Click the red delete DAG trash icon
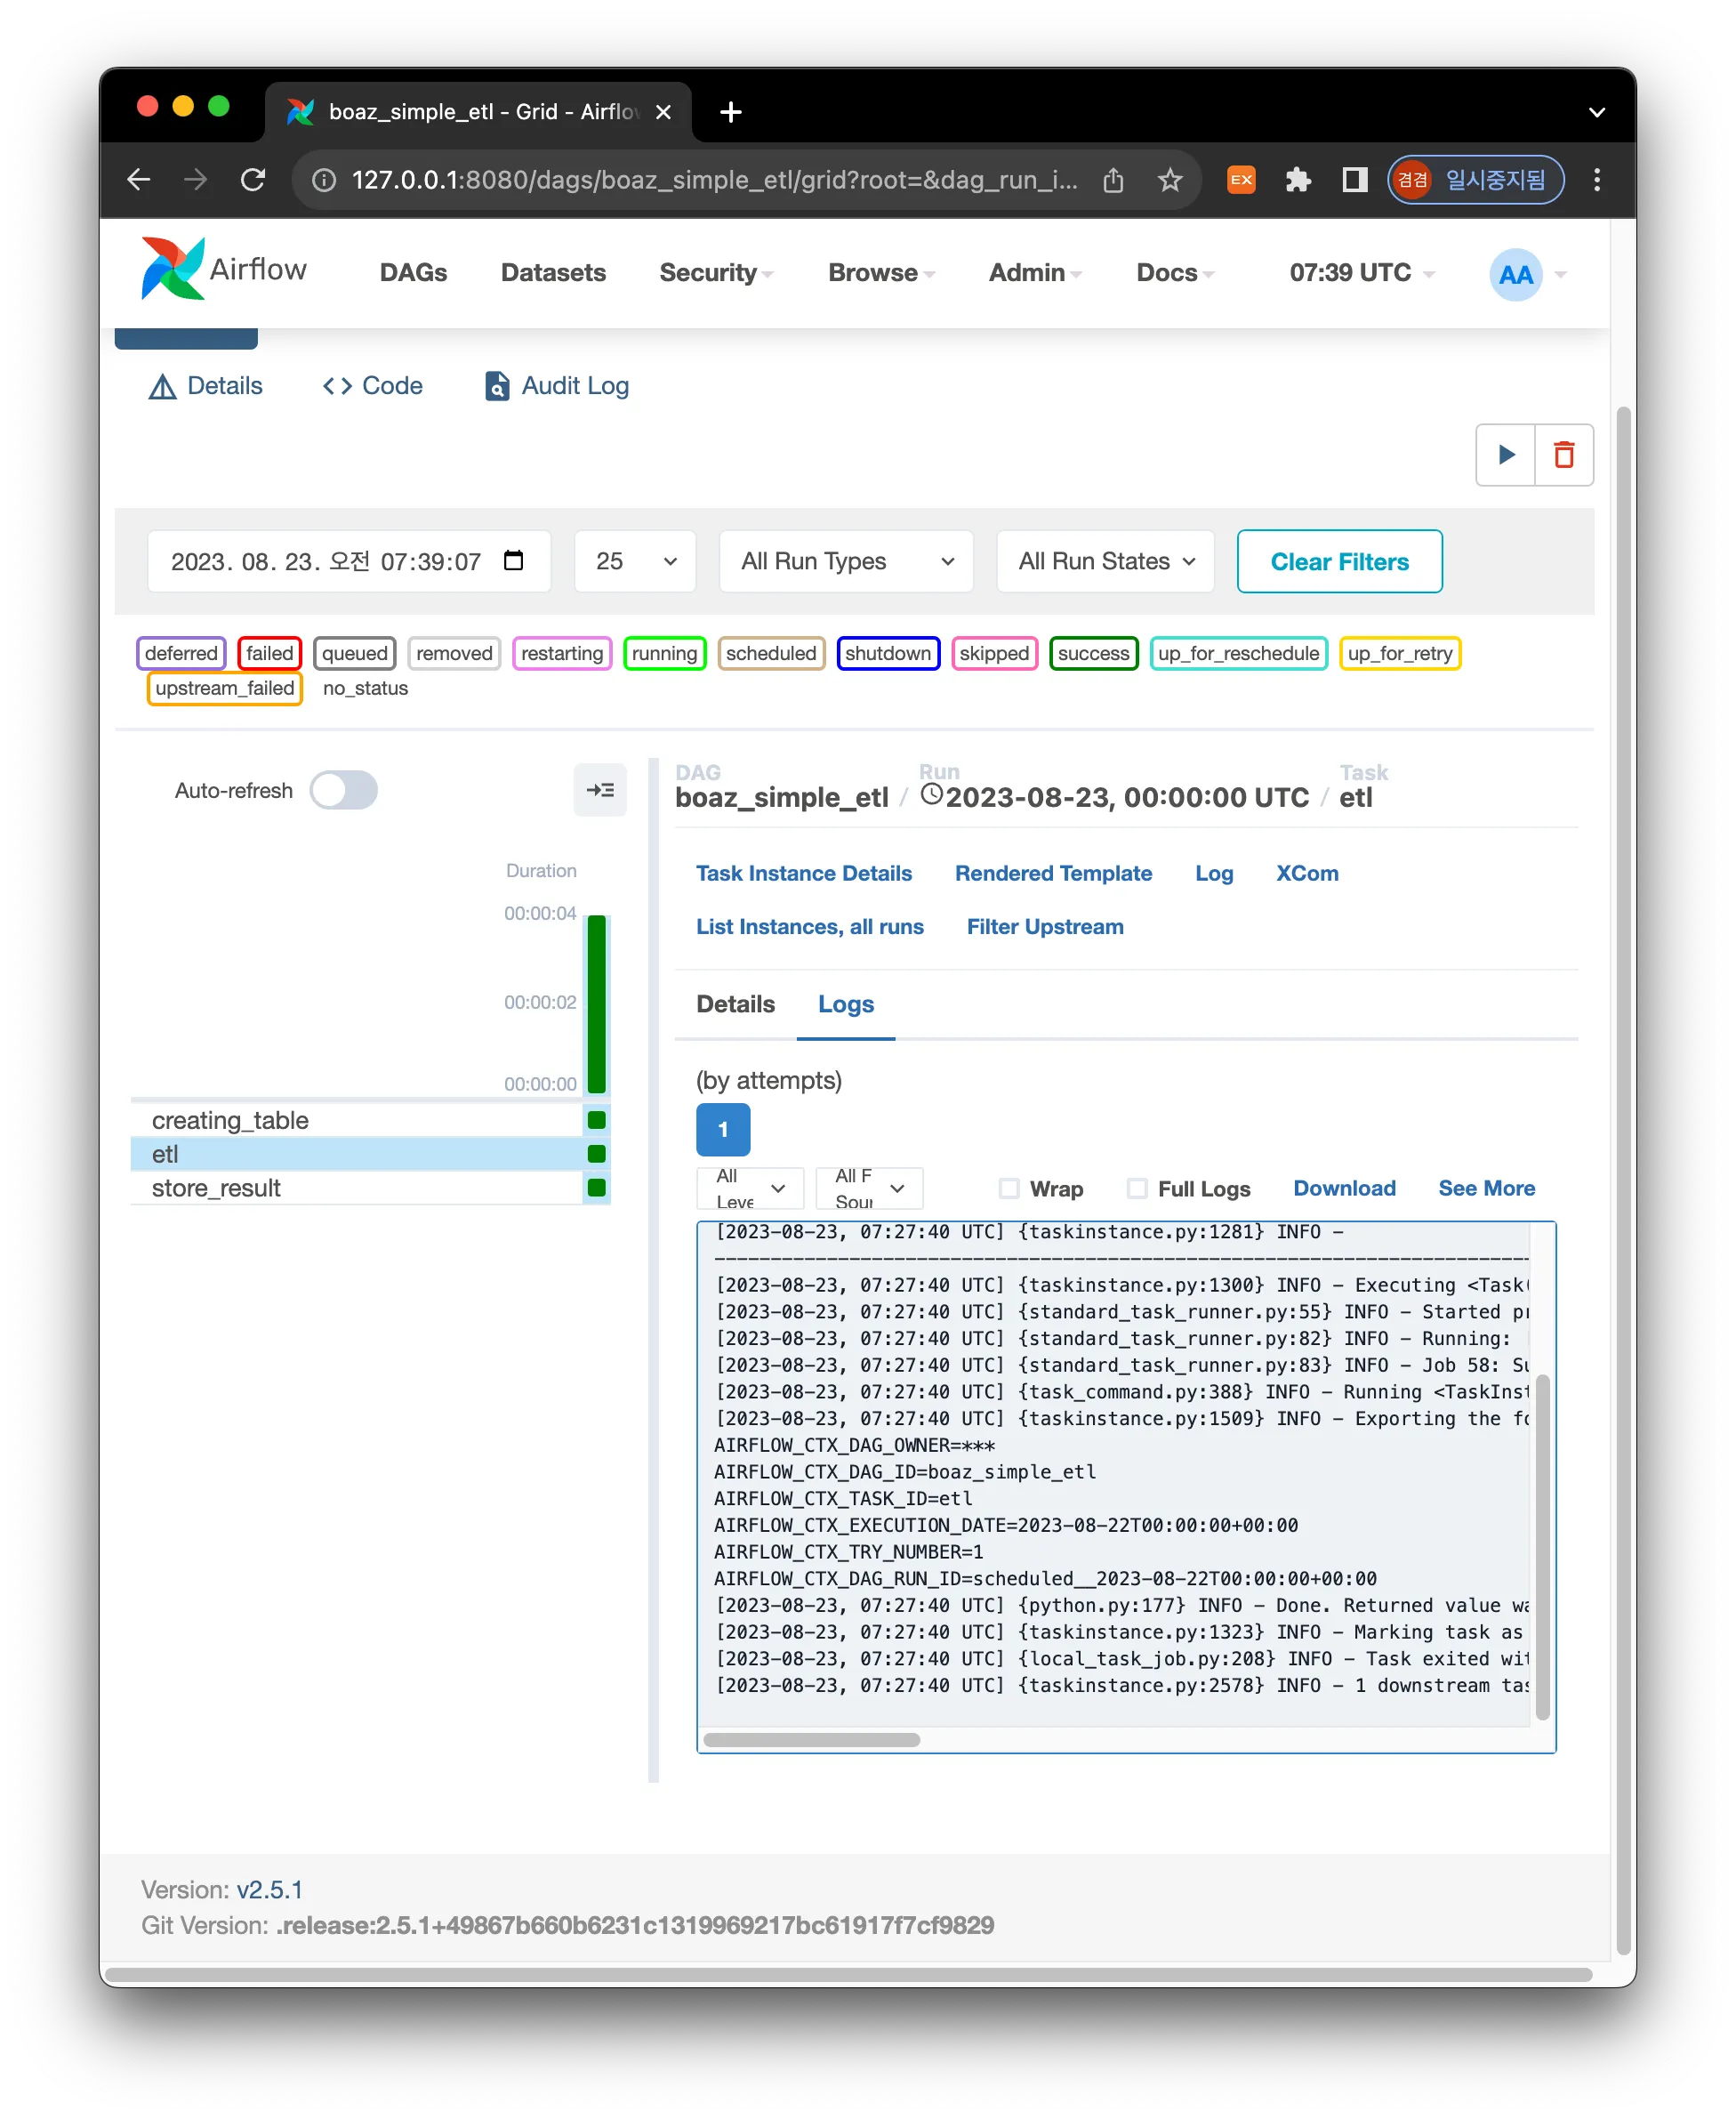The image size is (1736, 2119). click(x=1564, y=455)
